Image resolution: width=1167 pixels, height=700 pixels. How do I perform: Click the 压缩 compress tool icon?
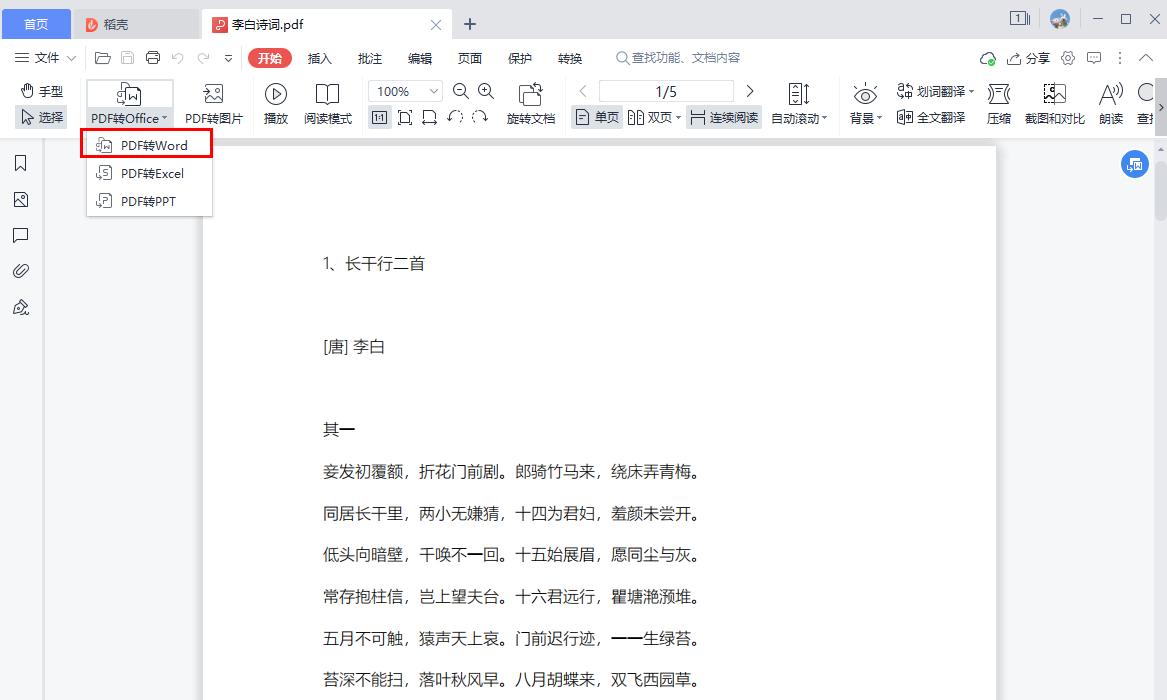point(999,101)
